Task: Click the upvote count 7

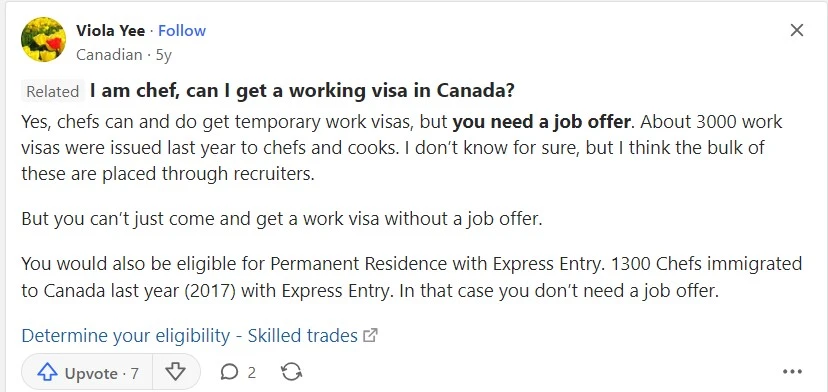Action: pos(134,374)
